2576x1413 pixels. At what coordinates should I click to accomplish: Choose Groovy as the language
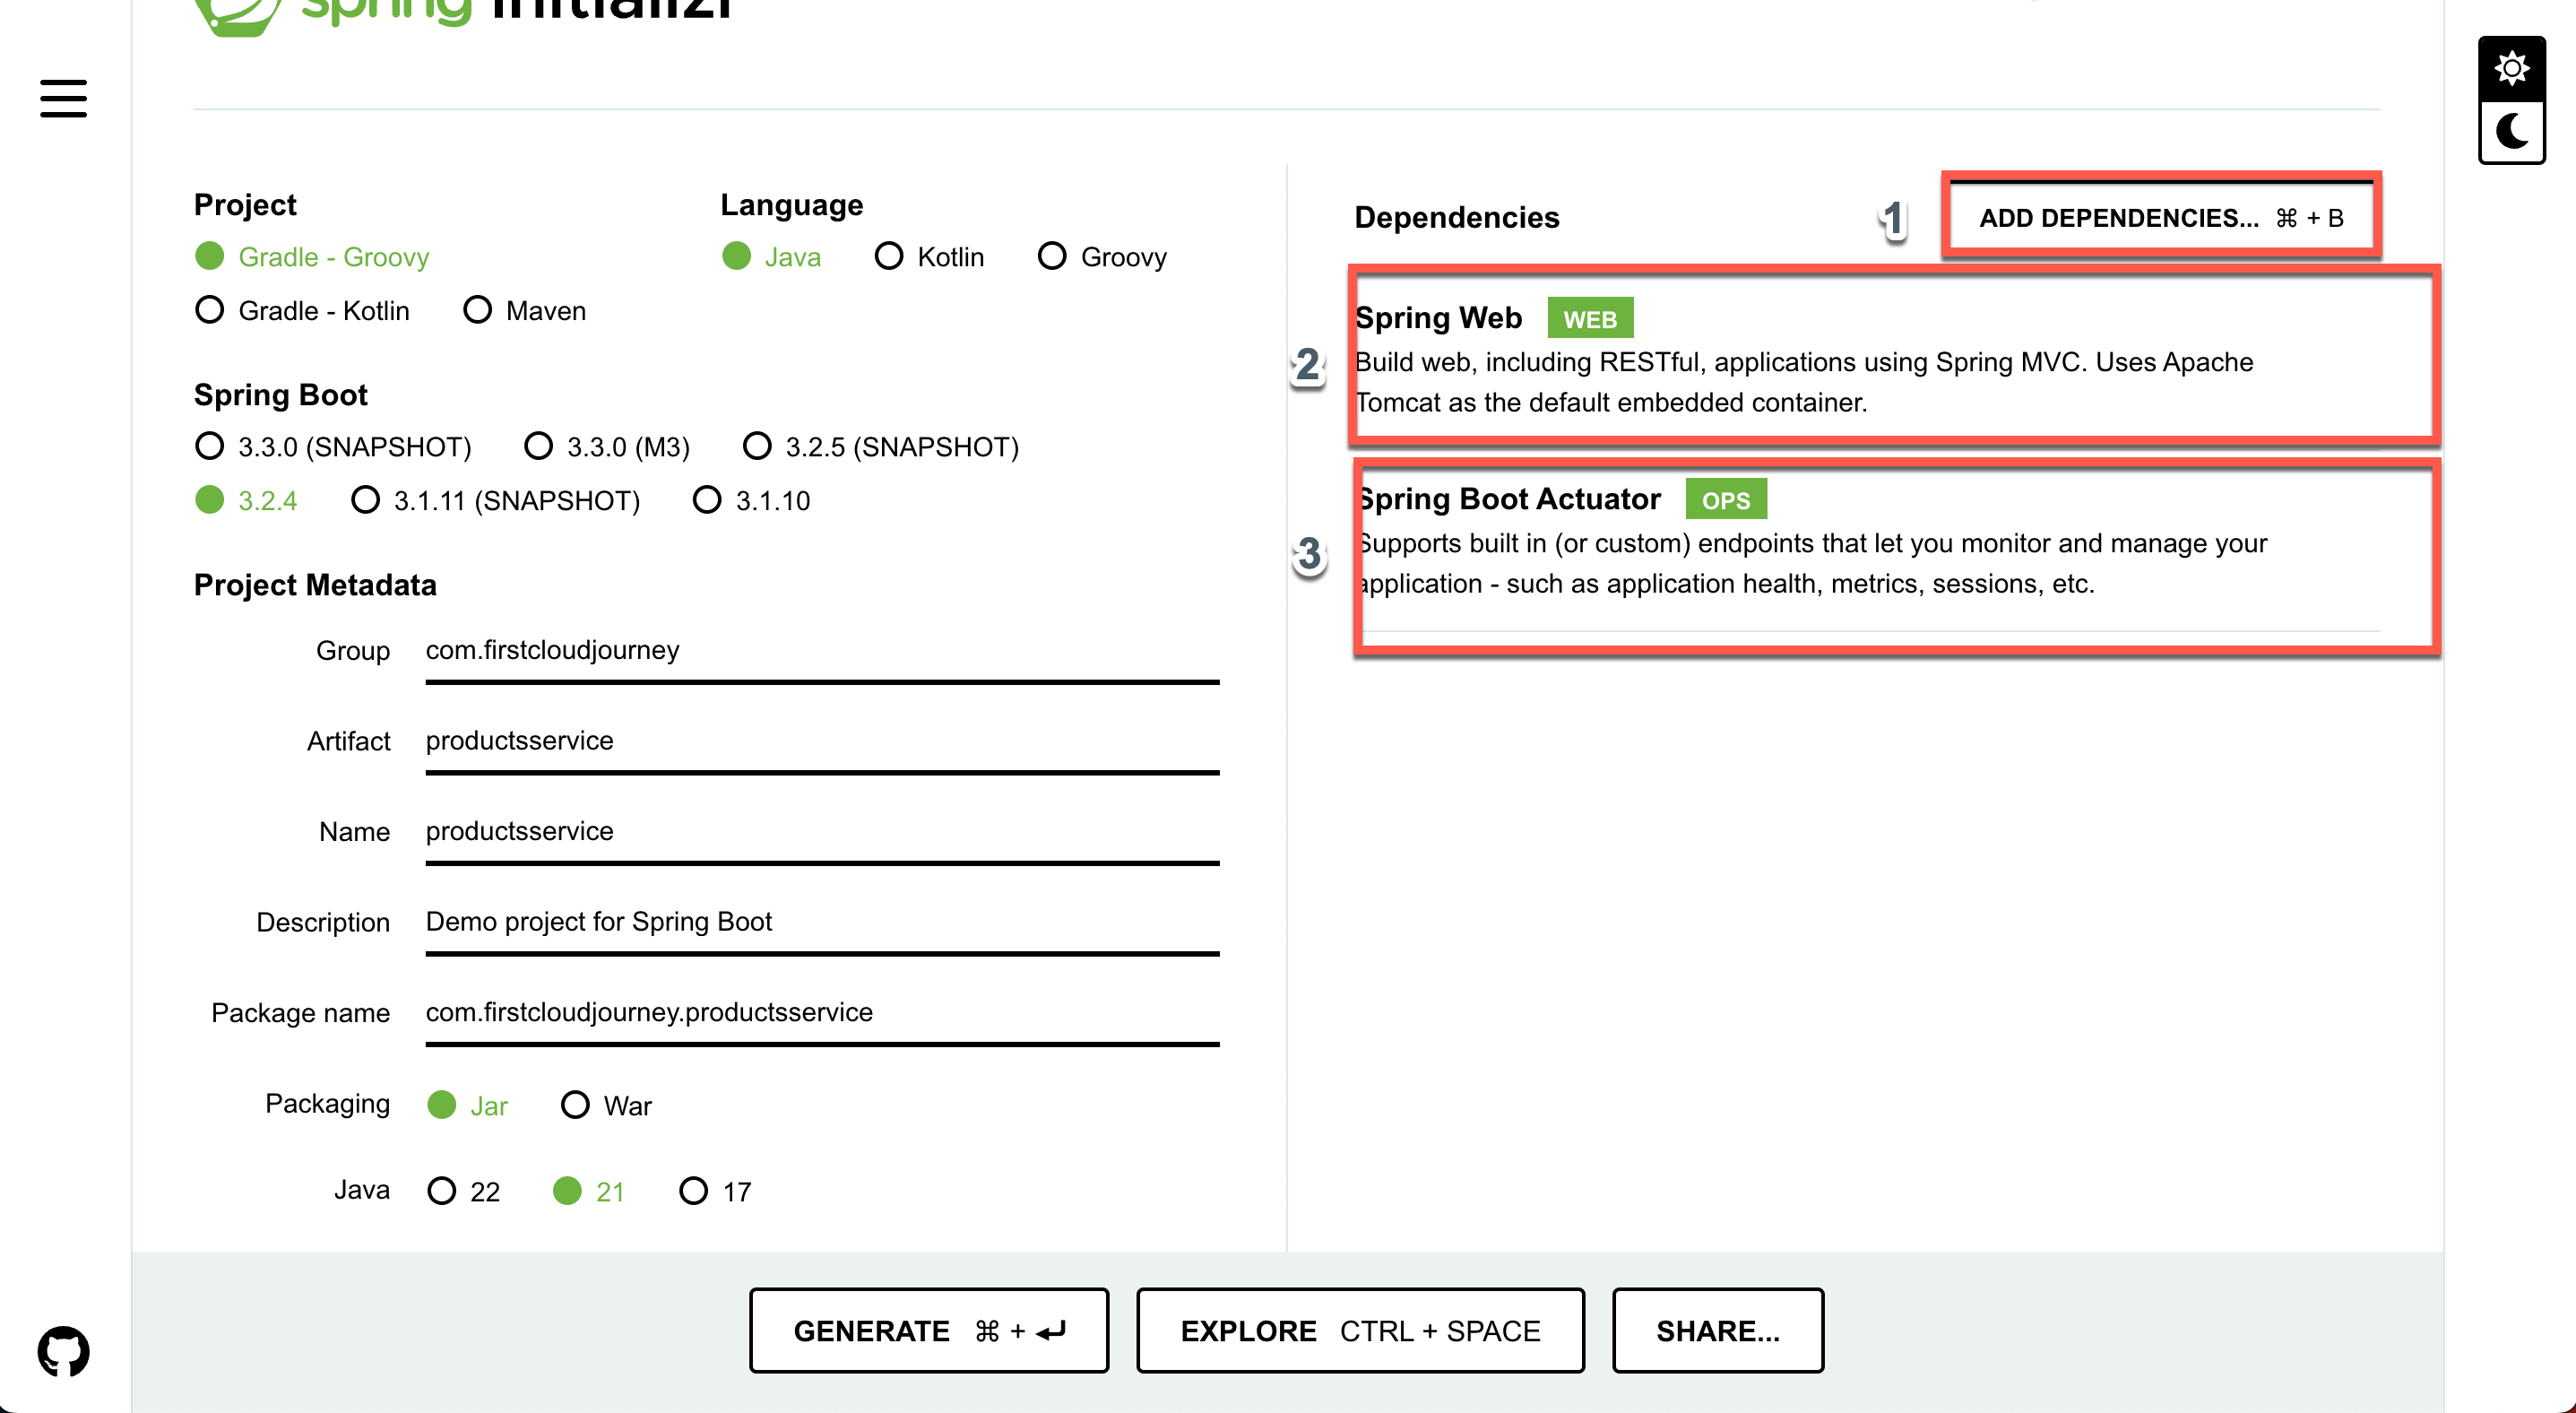tap(1102, 257)
